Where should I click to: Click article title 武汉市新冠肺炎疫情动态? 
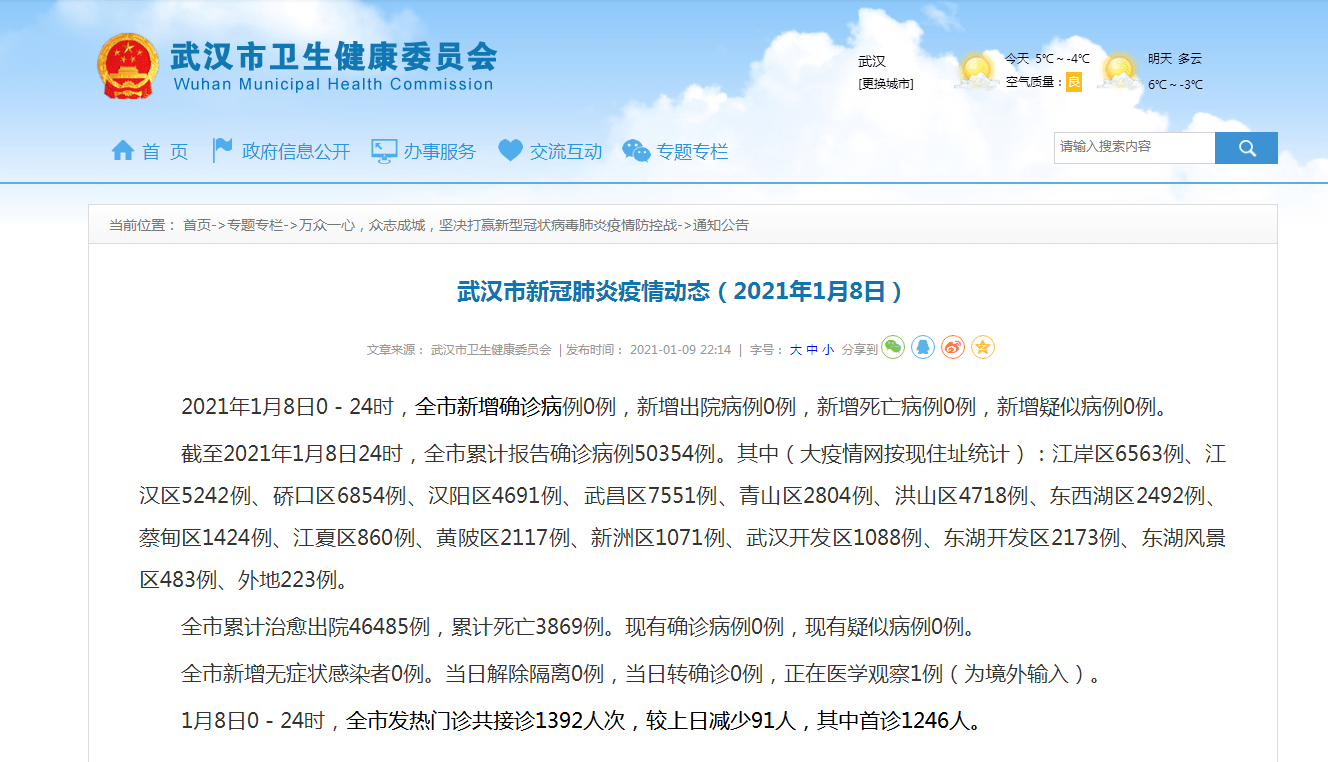tap(681, 291)
